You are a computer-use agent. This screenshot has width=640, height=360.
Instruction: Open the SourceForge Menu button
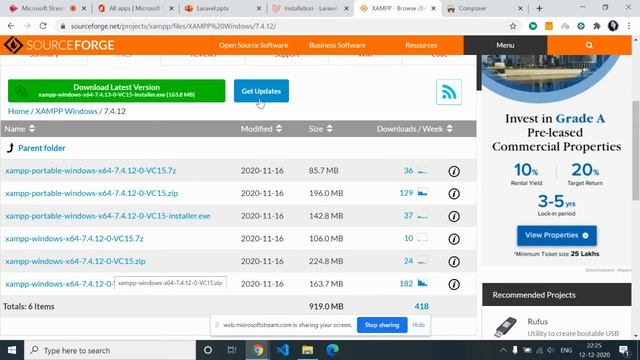click(505, 45)
